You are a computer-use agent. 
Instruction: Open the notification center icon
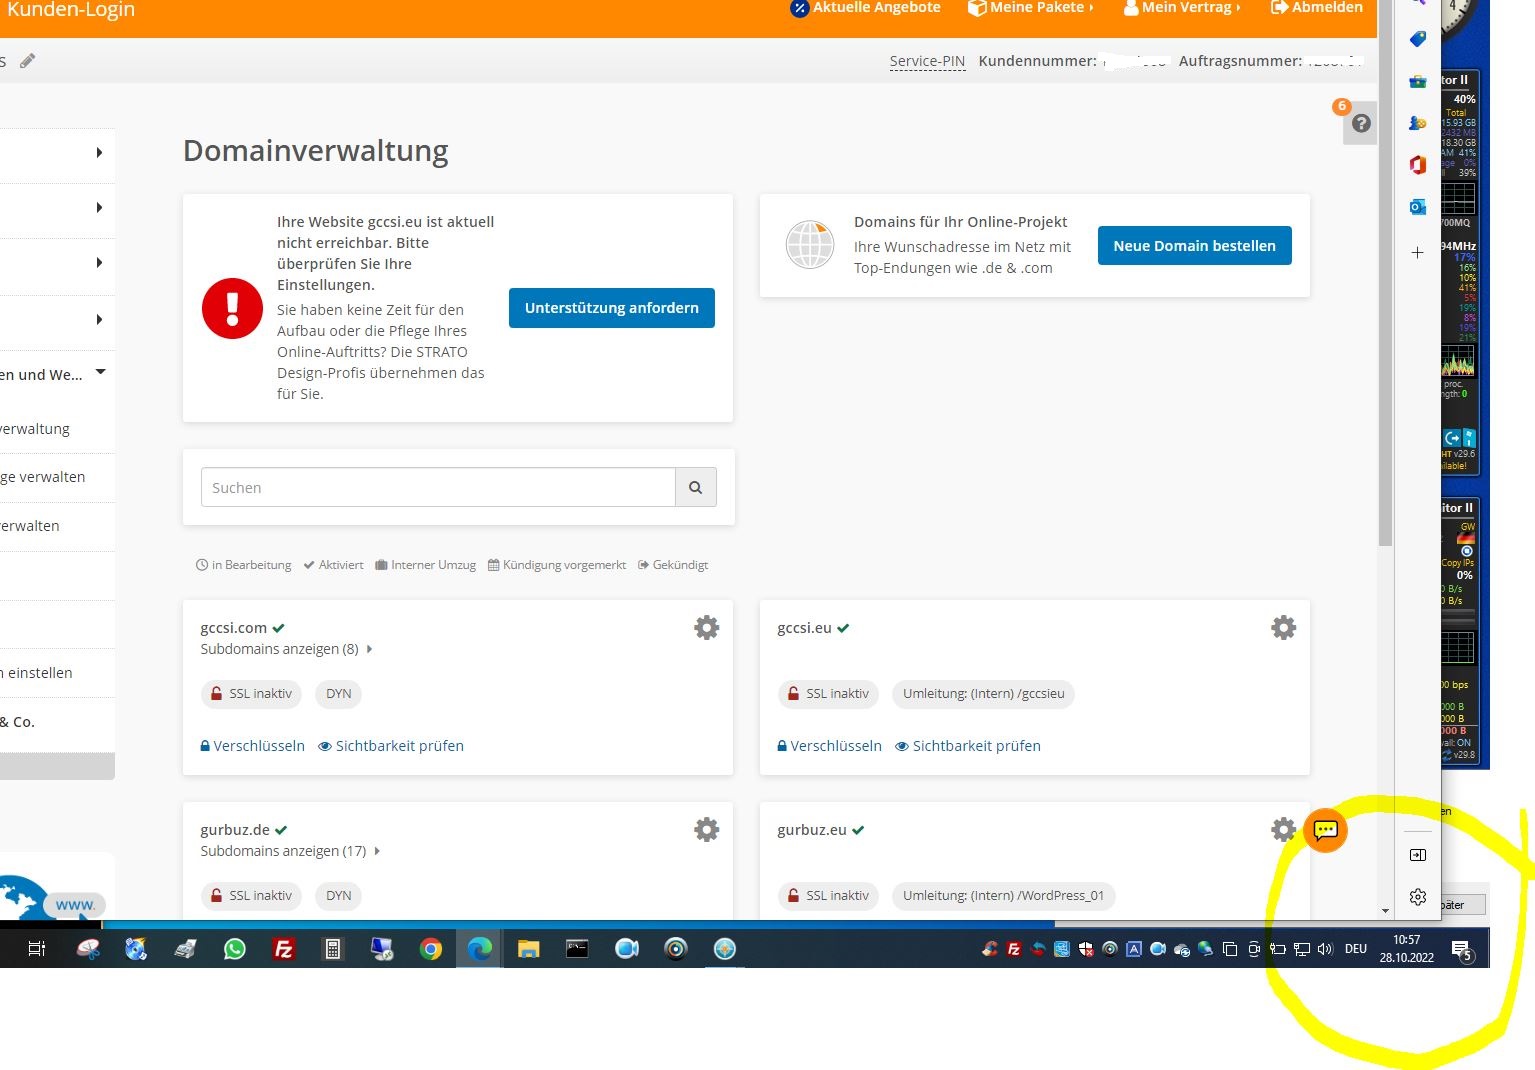(x=1461, y=950)
